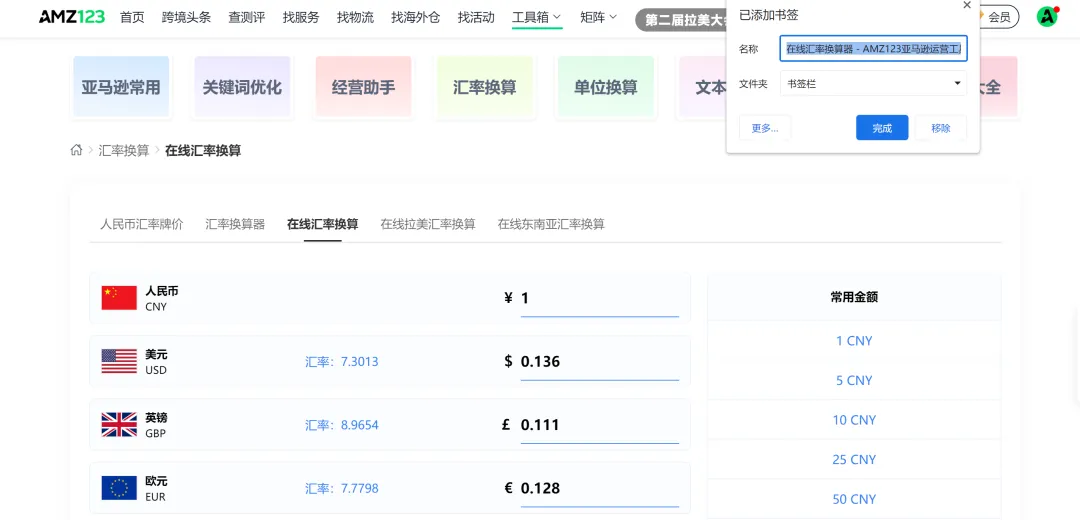Click the home icon in the breadcrumb
The image size is (1080, 520).
pyautogui.click(x=76, y=149)
